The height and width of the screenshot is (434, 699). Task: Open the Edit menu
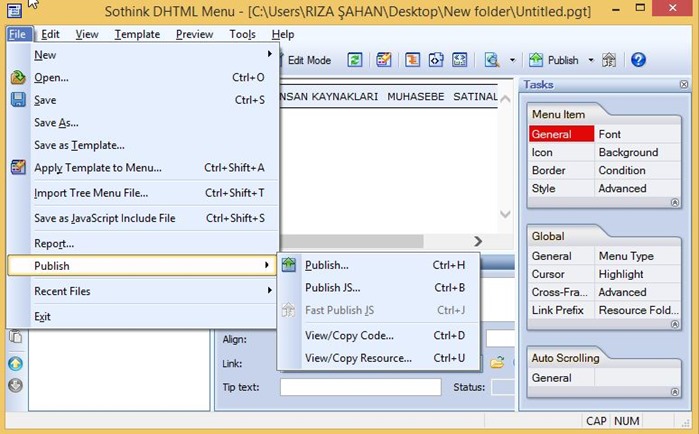[x=50, y=34]
